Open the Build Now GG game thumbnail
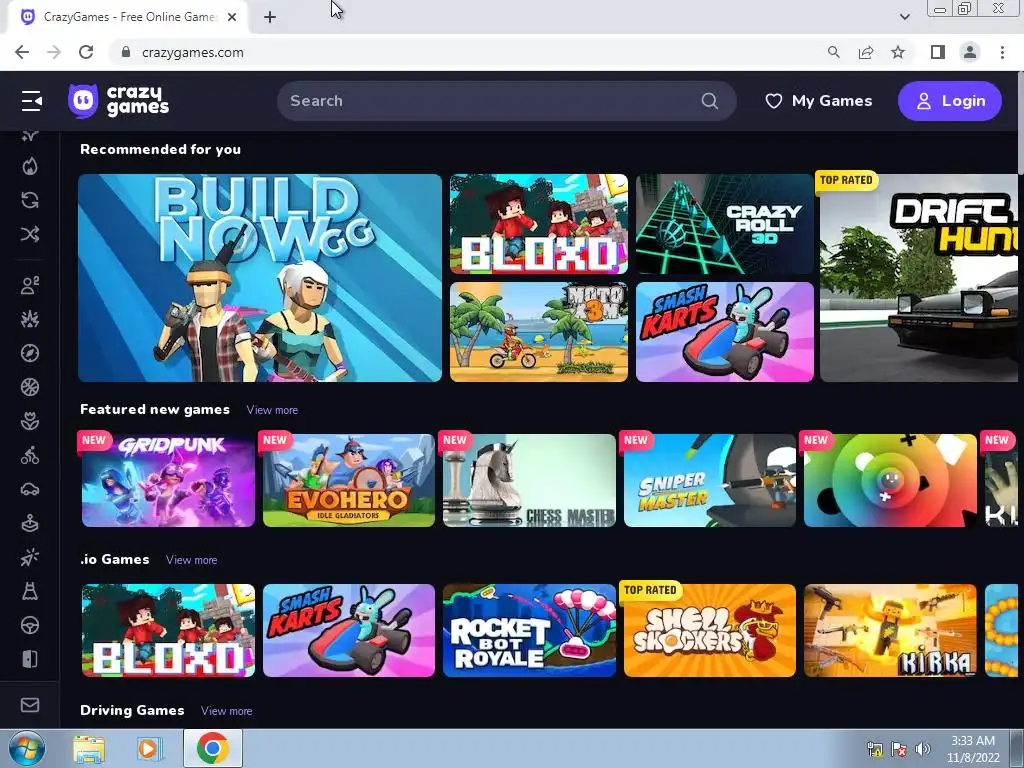Screen dimensions: 1024x768 260,278
